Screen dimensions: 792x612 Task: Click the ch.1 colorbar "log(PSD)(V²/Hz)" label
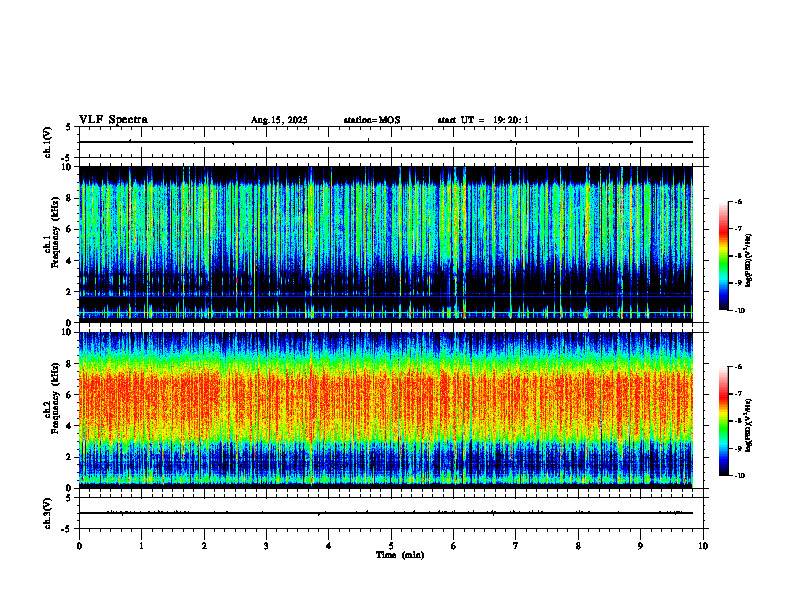tap(749, 261)
